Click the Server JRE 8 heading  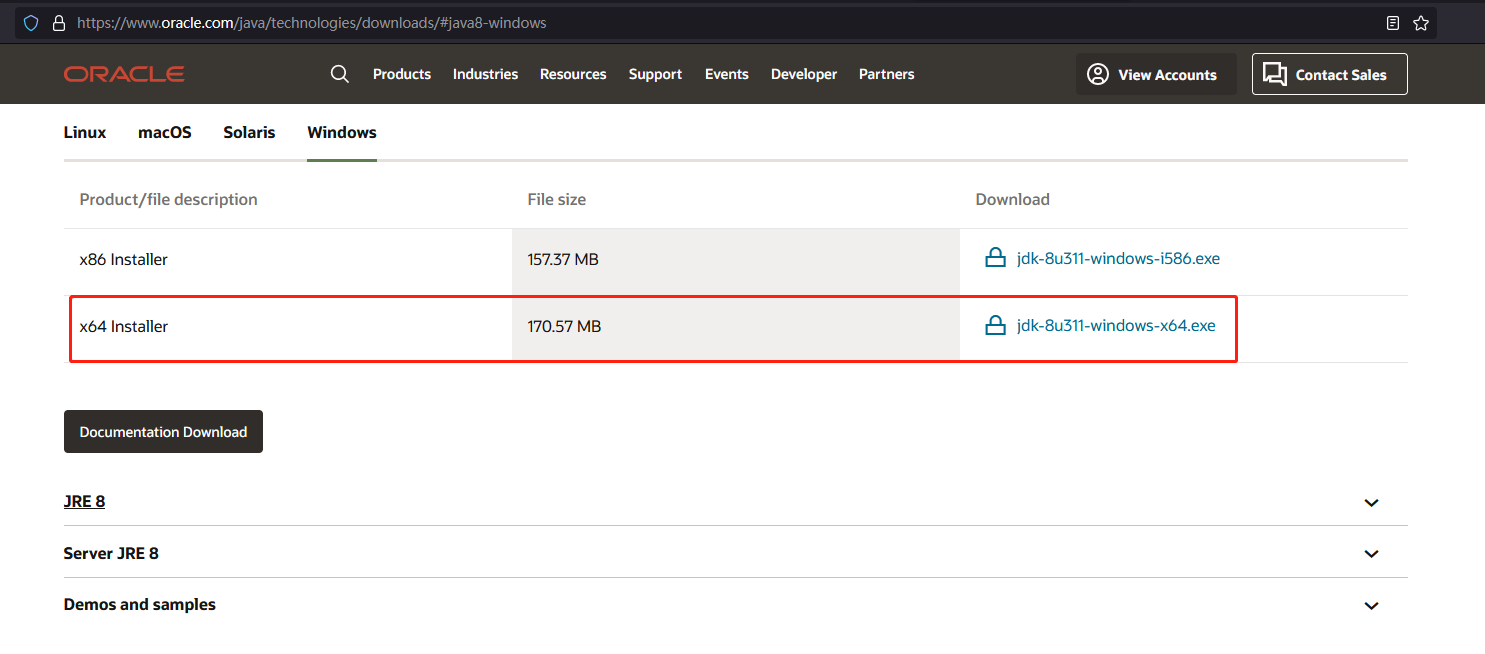111,553
